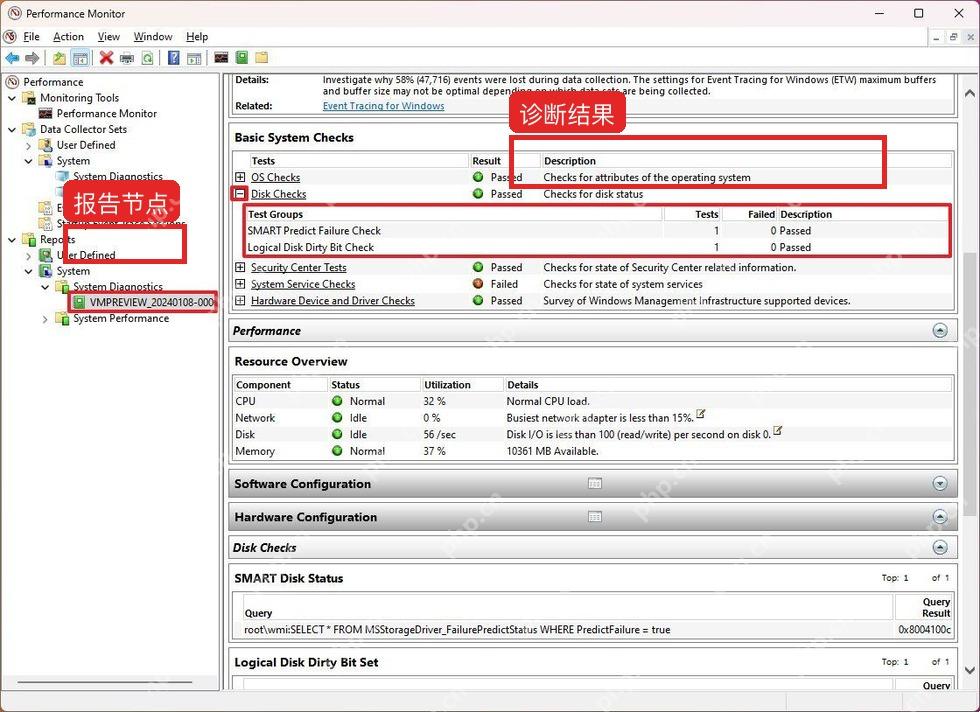Expand the Security Center Tests row
This screenshot has height=712, width=980.
point(240,268)
